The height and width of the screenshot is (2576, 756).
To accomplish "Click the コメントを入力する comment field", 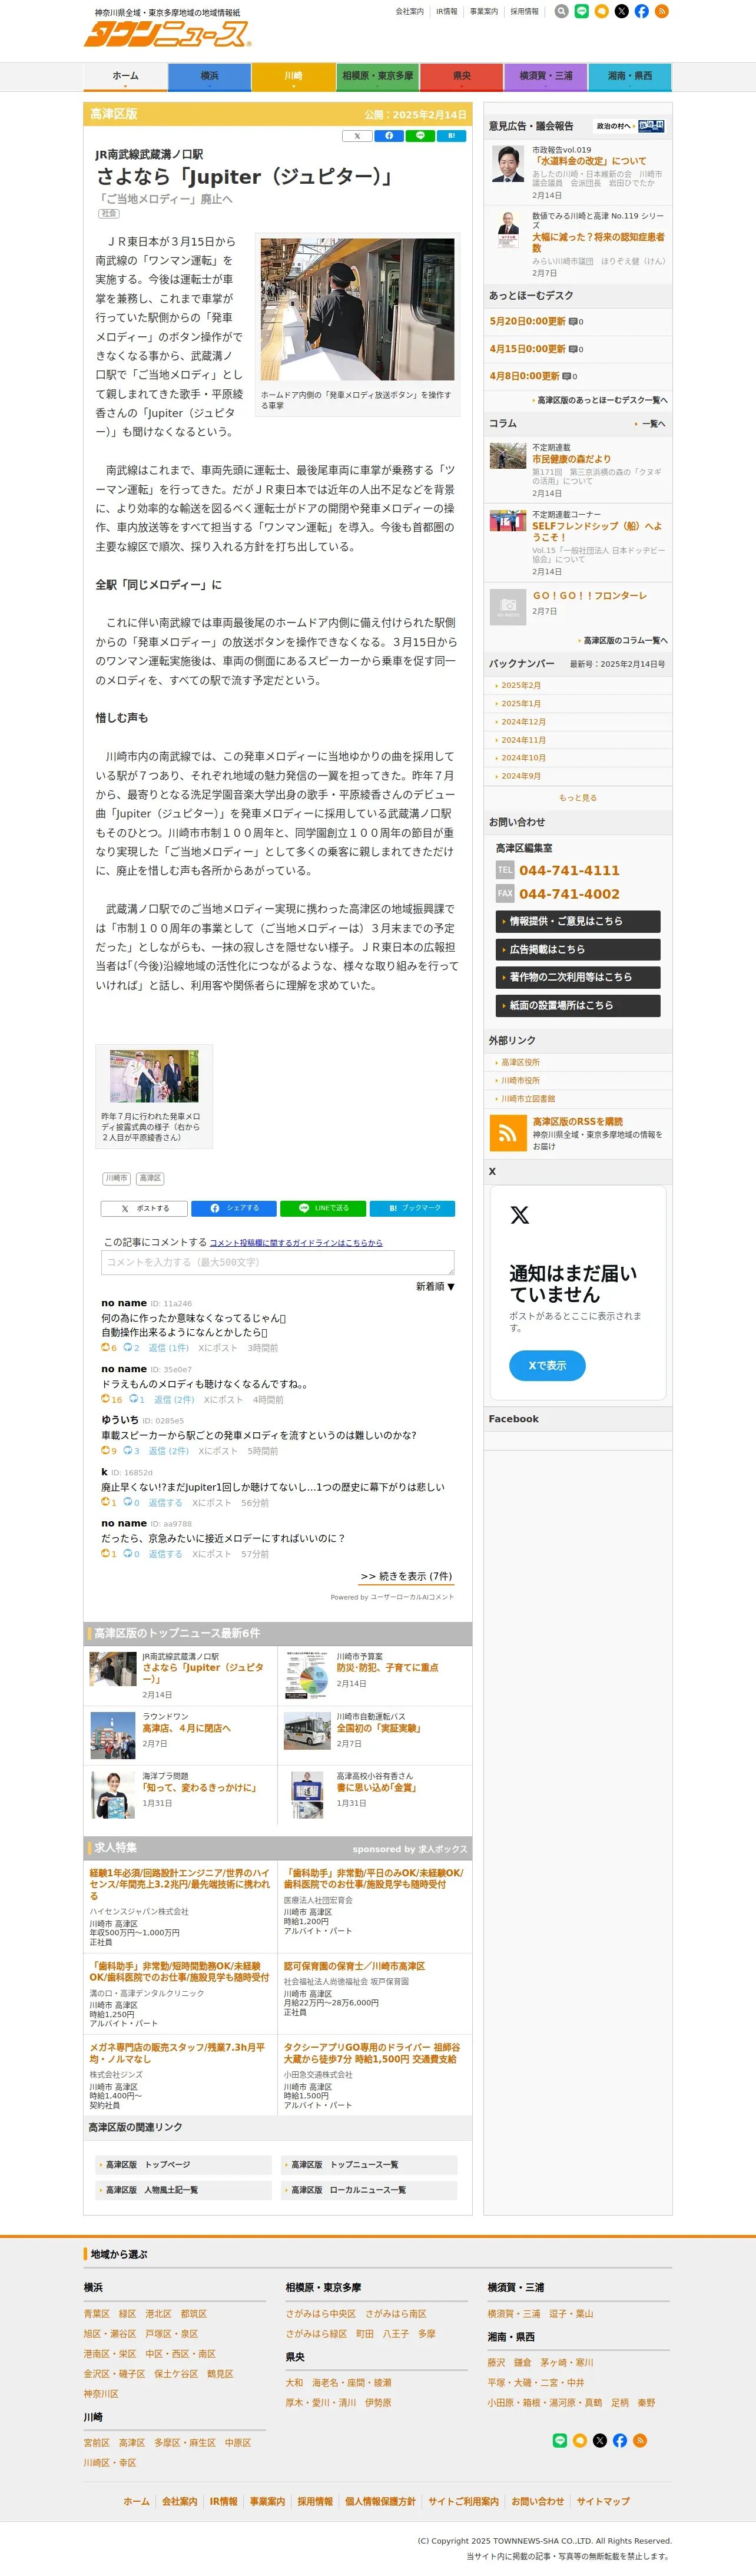I will tap(277, 1263).
